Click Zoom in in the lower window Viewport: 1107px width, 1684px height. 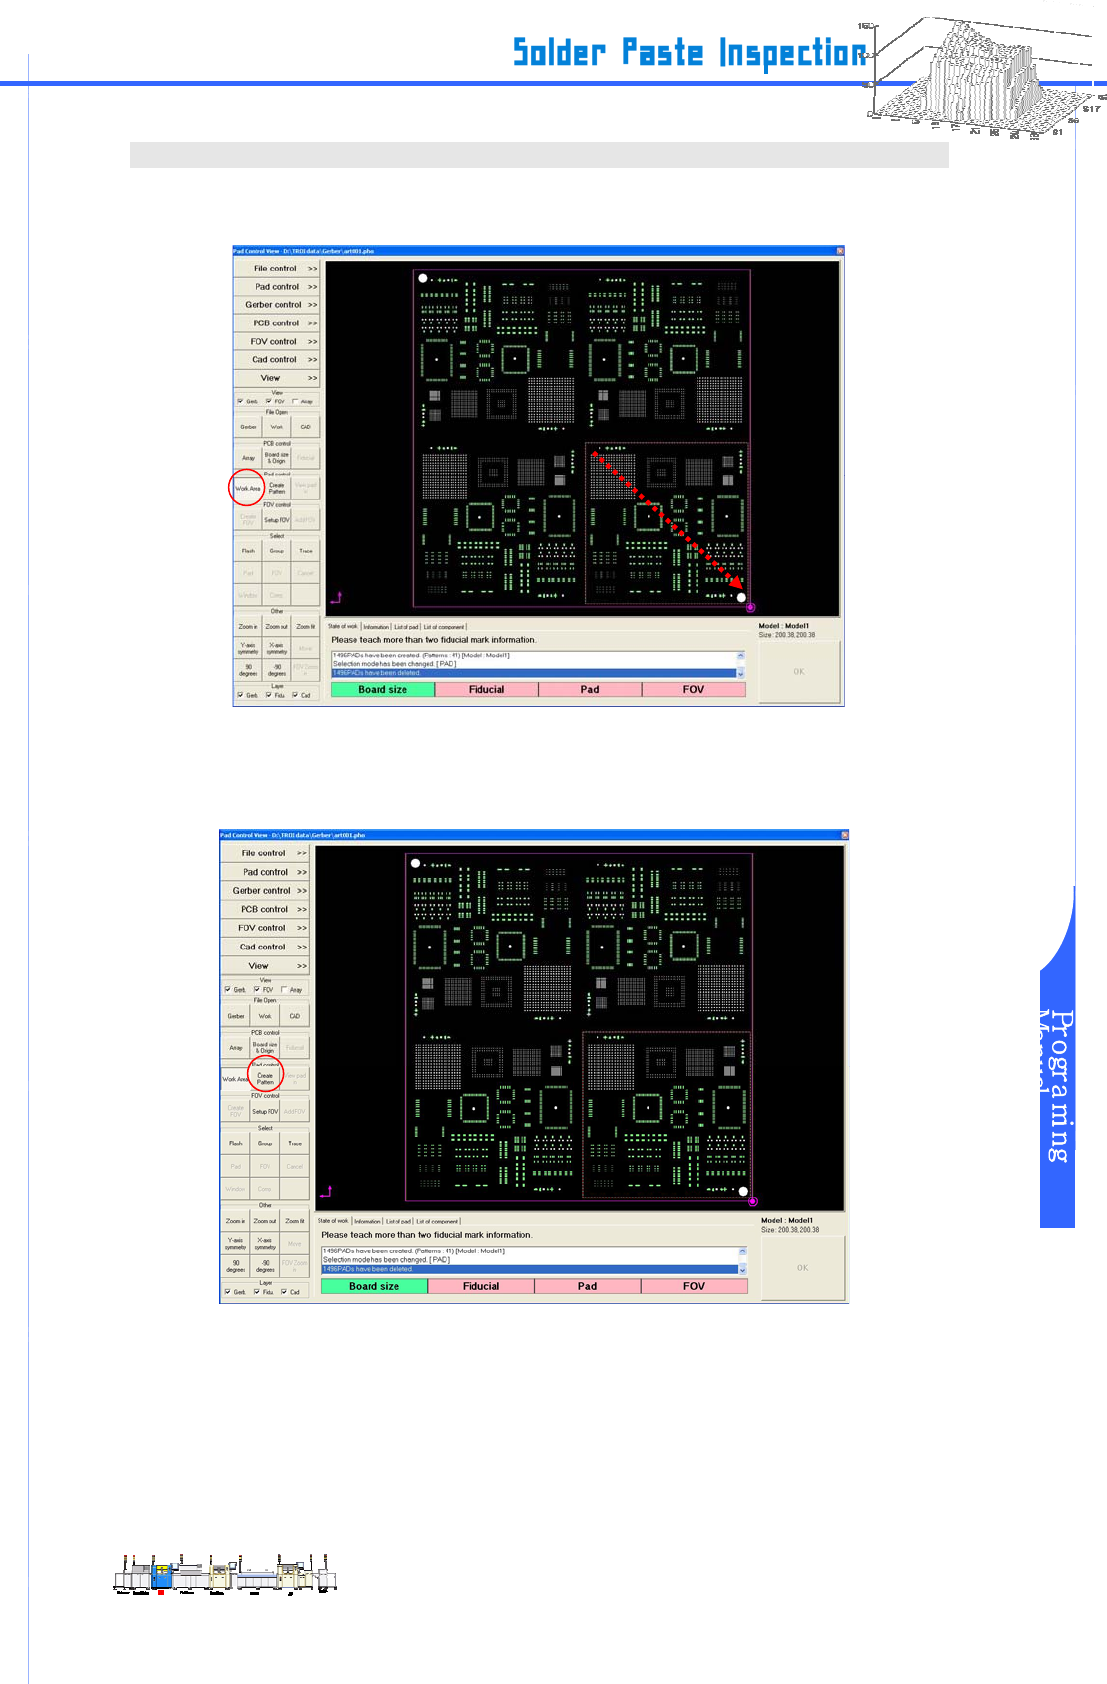coord(236,1221)
